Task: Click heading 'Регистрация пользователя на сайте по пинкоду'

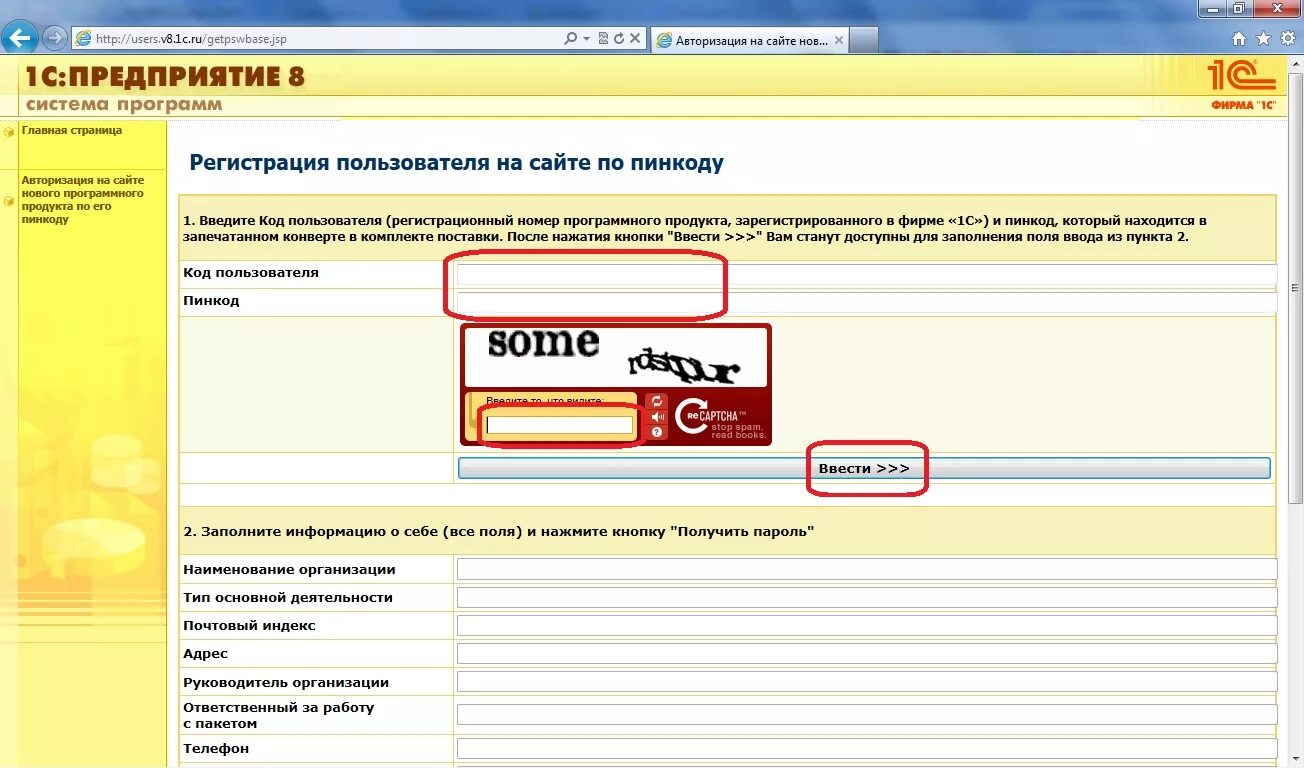Action: (x=456, y=163)
